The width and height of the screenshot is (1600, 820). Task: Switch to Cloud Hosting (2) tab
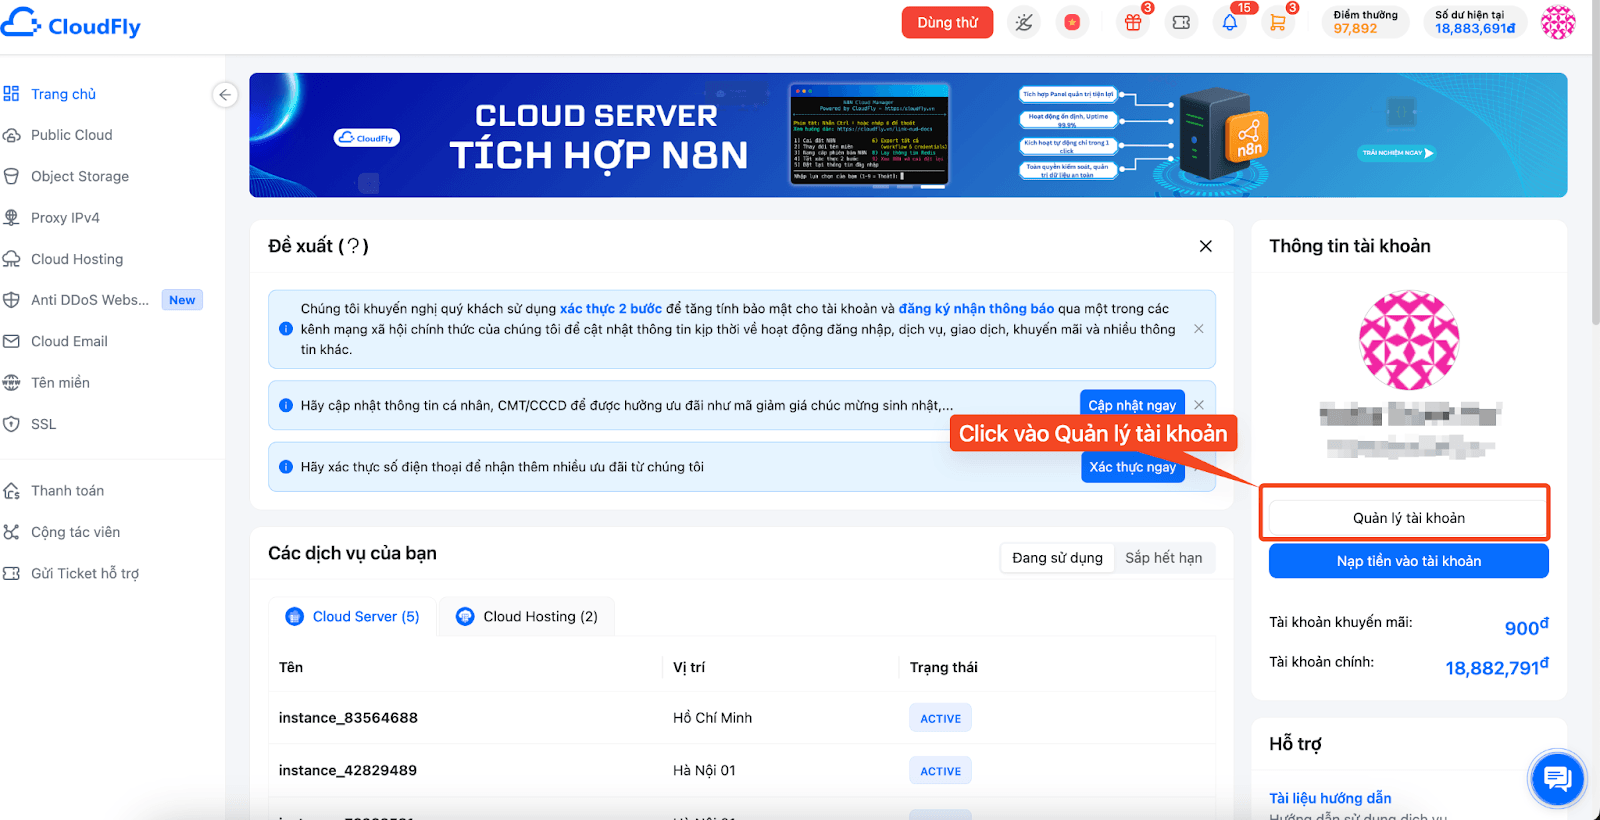[527, 616]
